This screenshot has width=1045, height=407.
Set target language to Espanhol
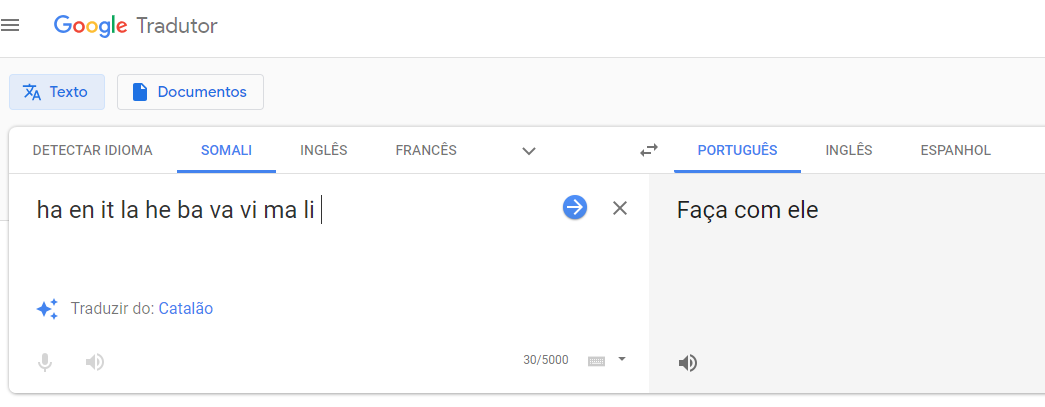point(955,150)
